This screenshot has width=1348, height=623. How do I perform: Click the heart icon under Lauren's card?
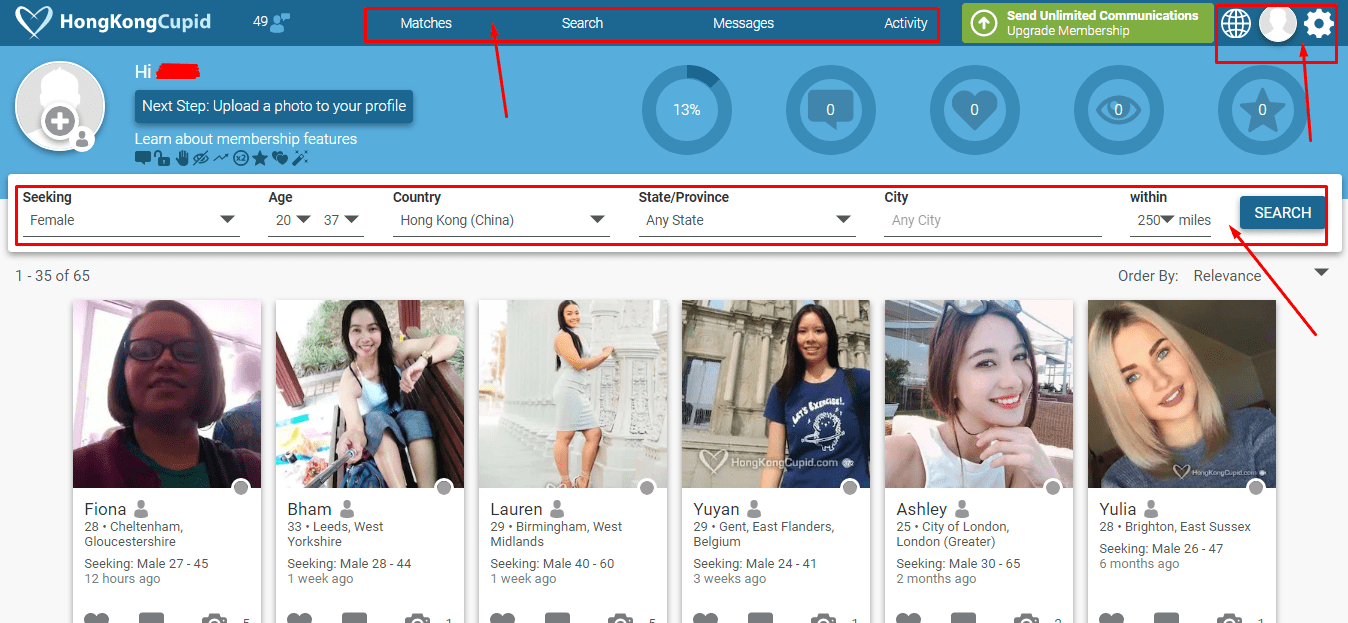(502, 618)
